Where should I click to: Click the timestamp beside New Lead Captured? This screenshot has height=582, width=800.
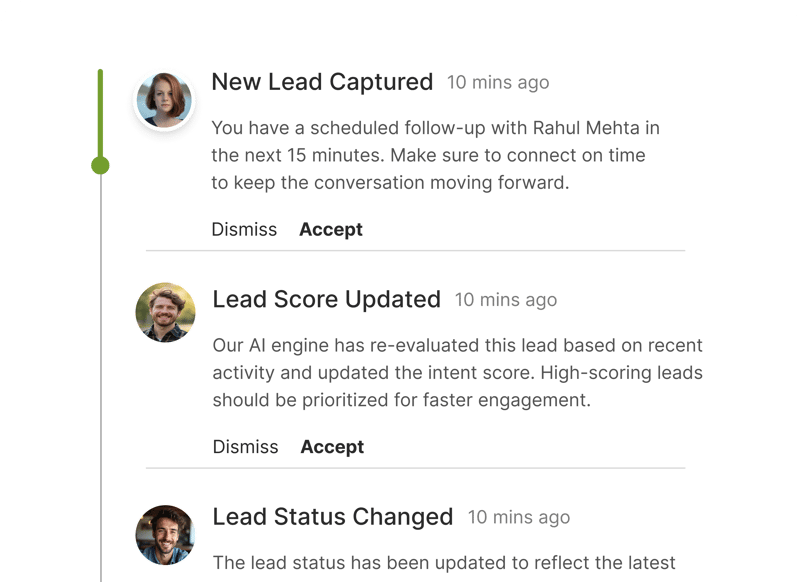pos(498,83)
